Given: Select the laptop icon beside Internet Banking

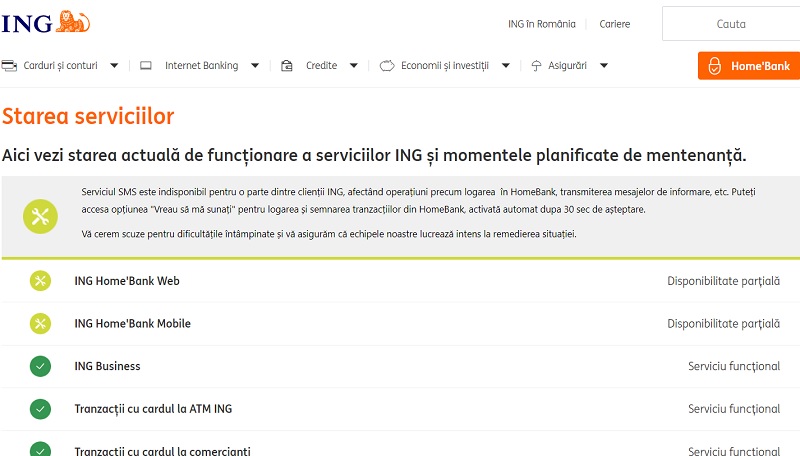Looking at the screenshot, I should [146, 65].
